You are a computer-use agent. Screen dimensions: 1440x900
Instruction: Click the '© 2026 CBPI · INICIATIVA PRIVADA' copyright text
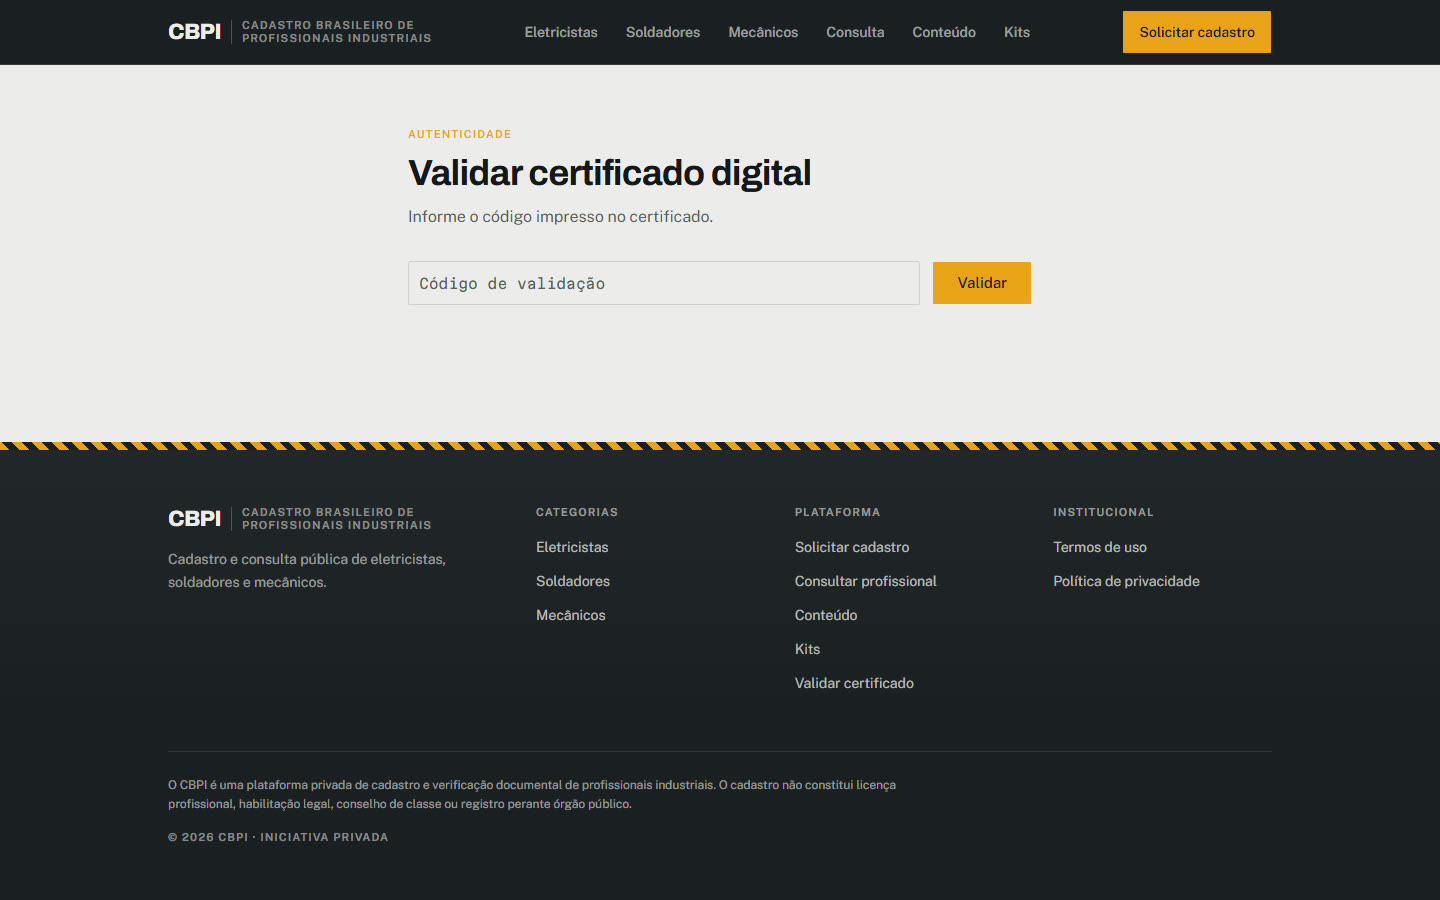pos(278,837)
